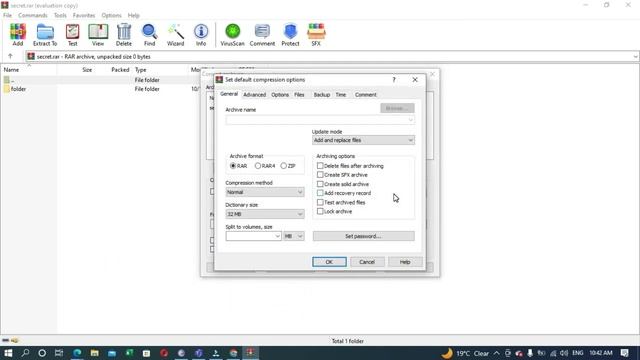Click the taskbar search icon
The width and height of the screenshot is (640, 360).
[x=25, y=353]
